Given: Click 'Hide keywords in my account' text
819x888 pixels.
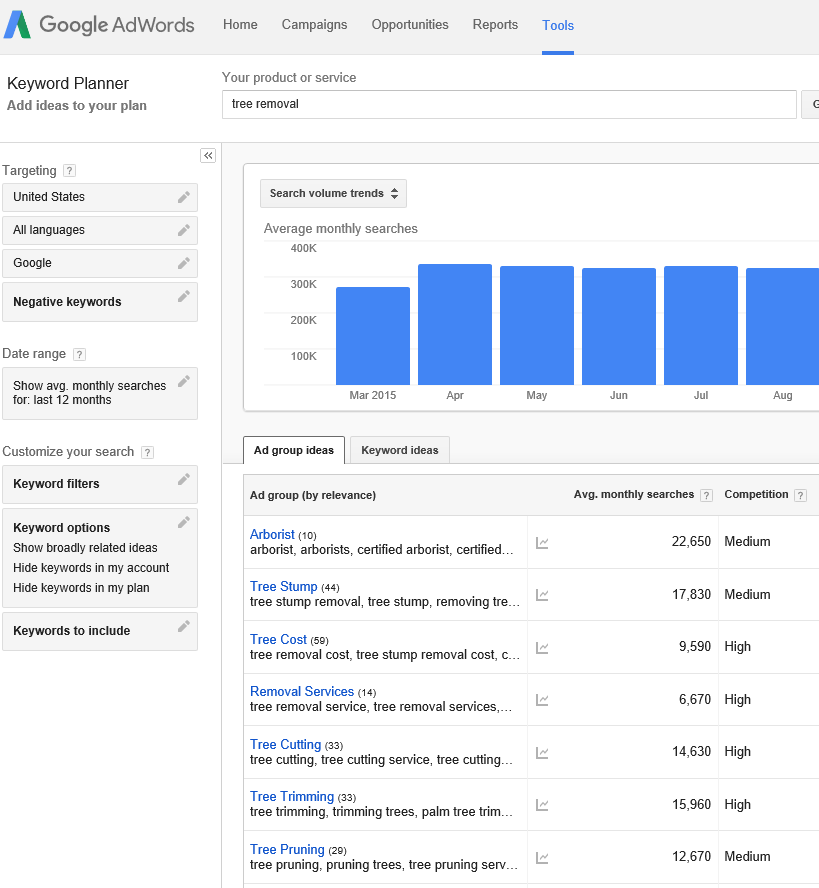Looking at the screenshot, I should pyautogui.click(x=91, y=568).
